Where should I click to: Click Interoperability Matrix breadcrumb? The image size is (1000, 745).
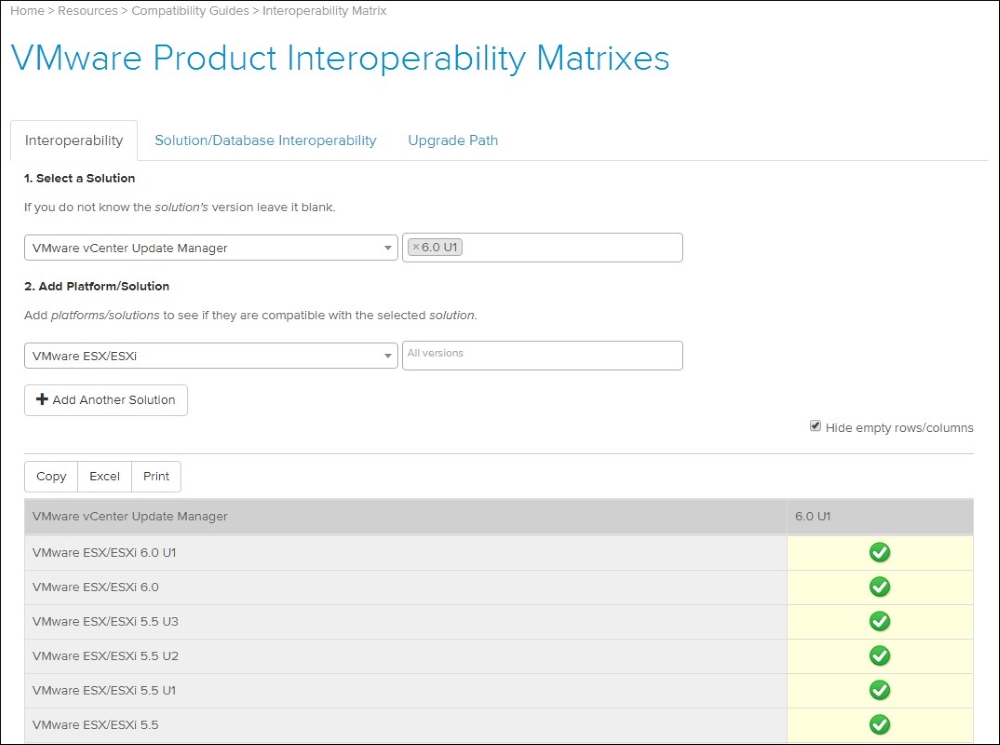click(x=325, y=11)
